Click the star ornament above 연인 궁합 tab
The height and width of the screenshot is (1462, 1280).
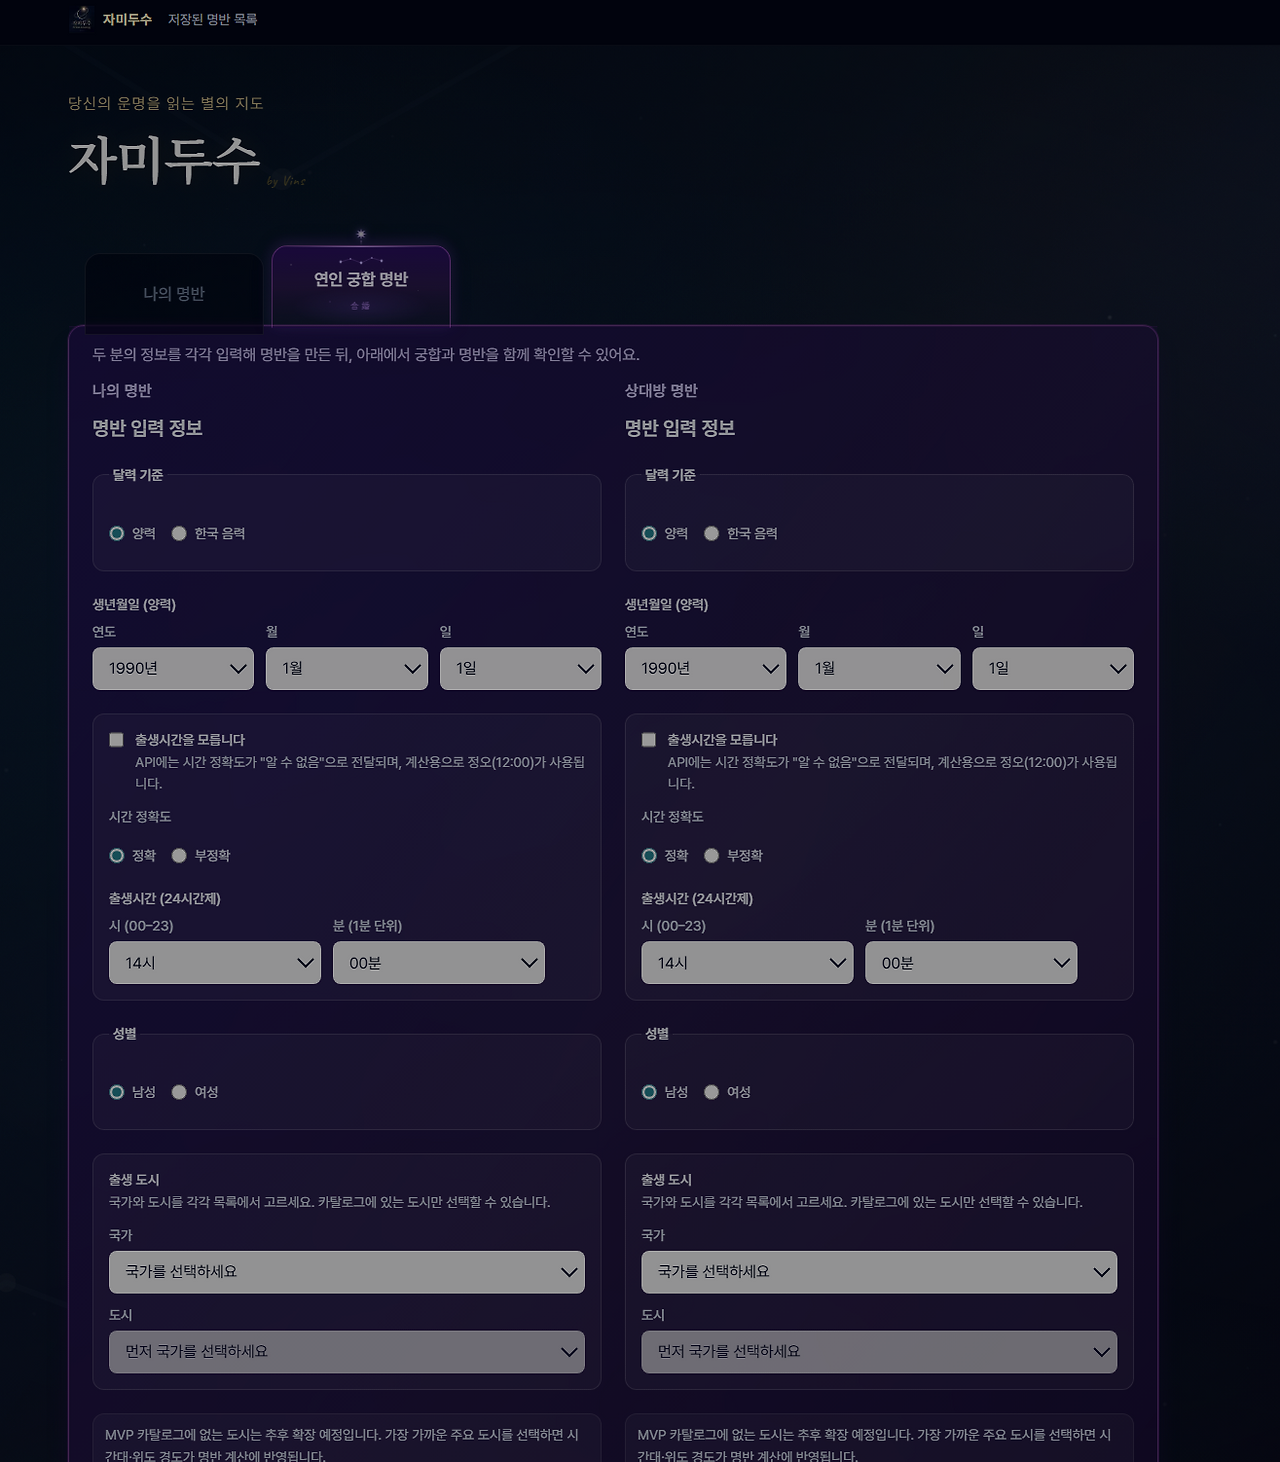pyautogui.click(x=361, y=235)
